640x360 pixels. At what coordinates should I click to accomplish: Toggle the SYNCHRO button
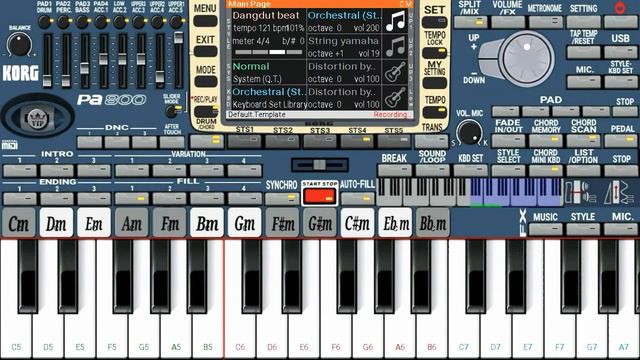click(x=282, y=199)
